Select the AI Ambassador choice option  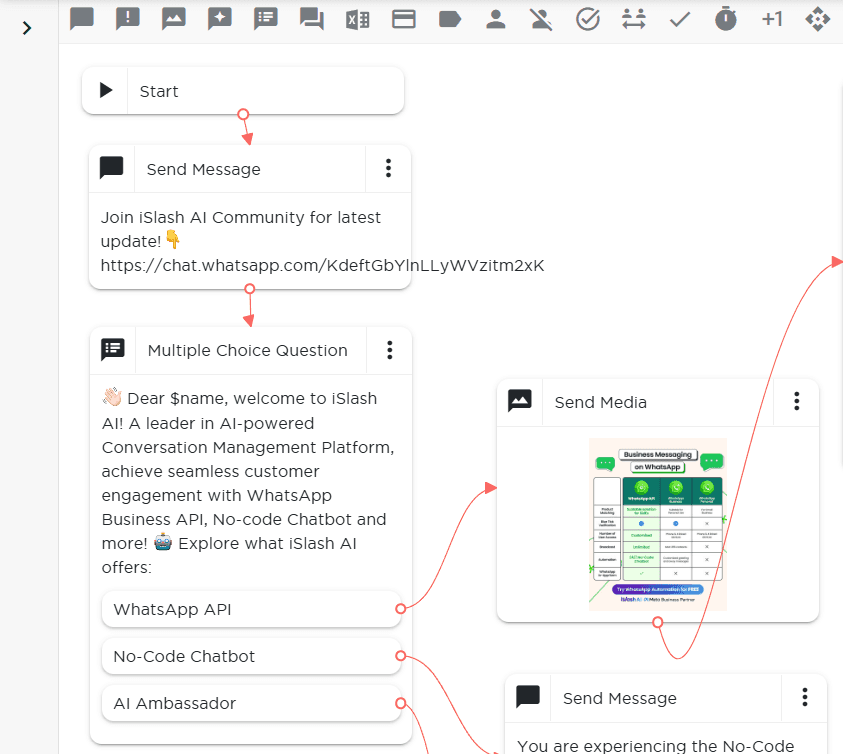251,703
